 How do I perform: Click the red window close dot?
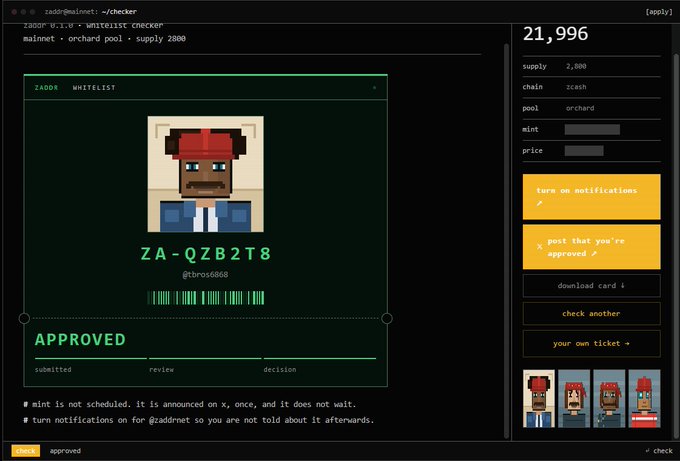(14, 12)
